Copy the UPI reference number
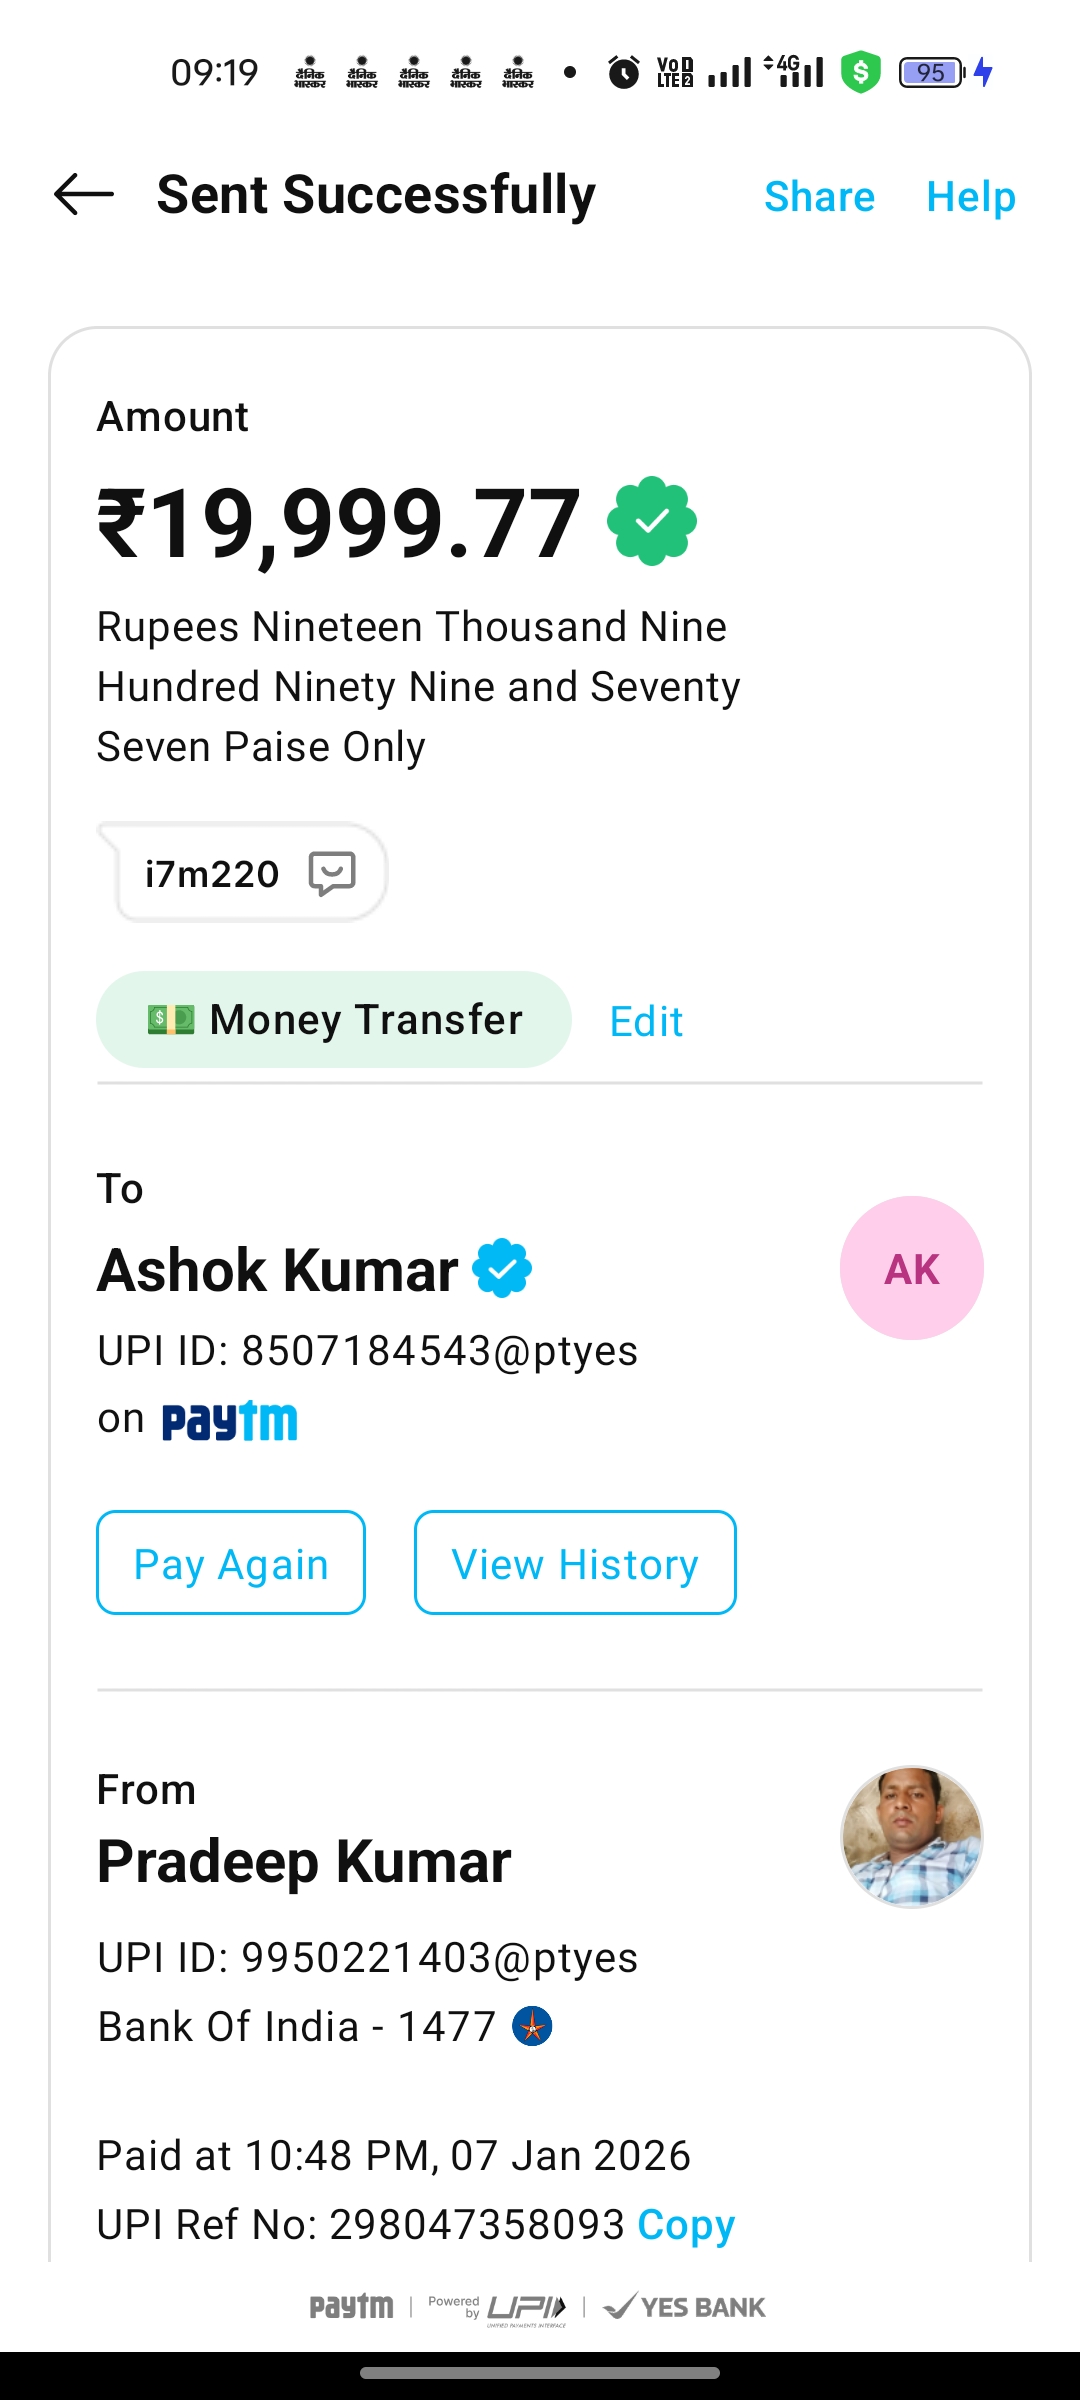Viewport: 1080px width, 2400px height. pos(686,2225)
